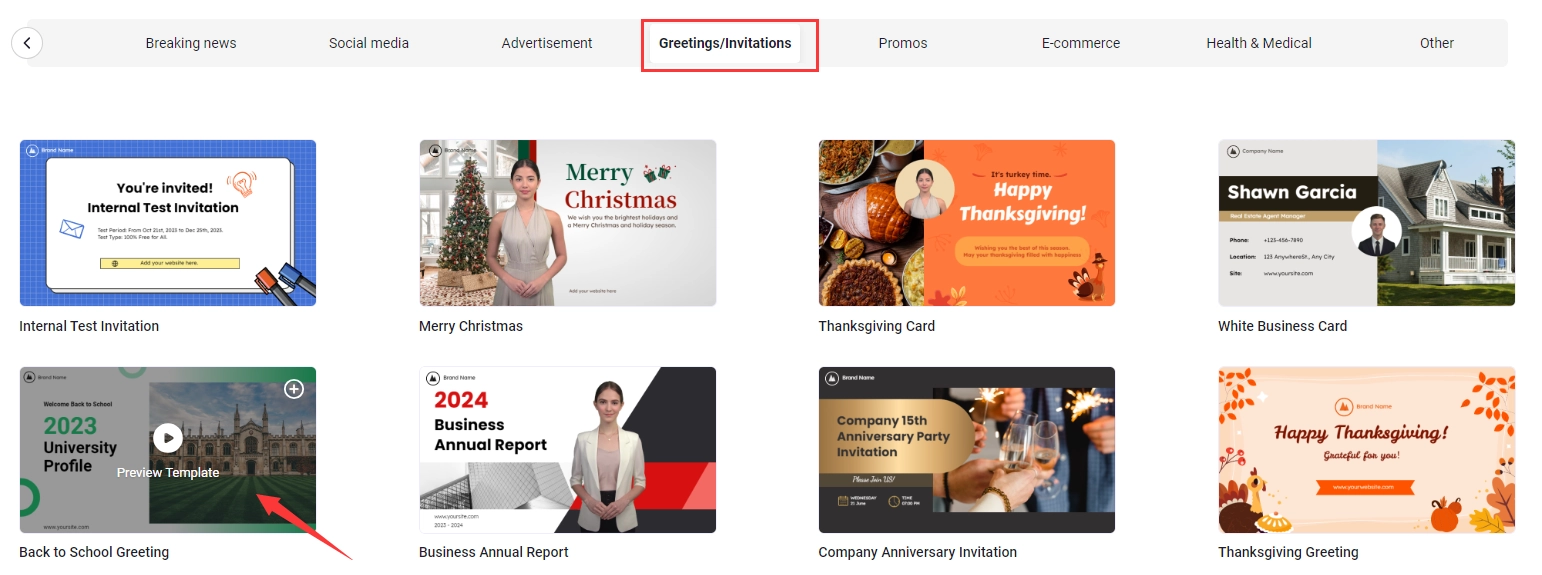Image resolution: width=1542 pixels, height=575 pixels.
Task: Choose the Thanksgiving Greeting template thumbnail
Action: tap(1366, 450)
